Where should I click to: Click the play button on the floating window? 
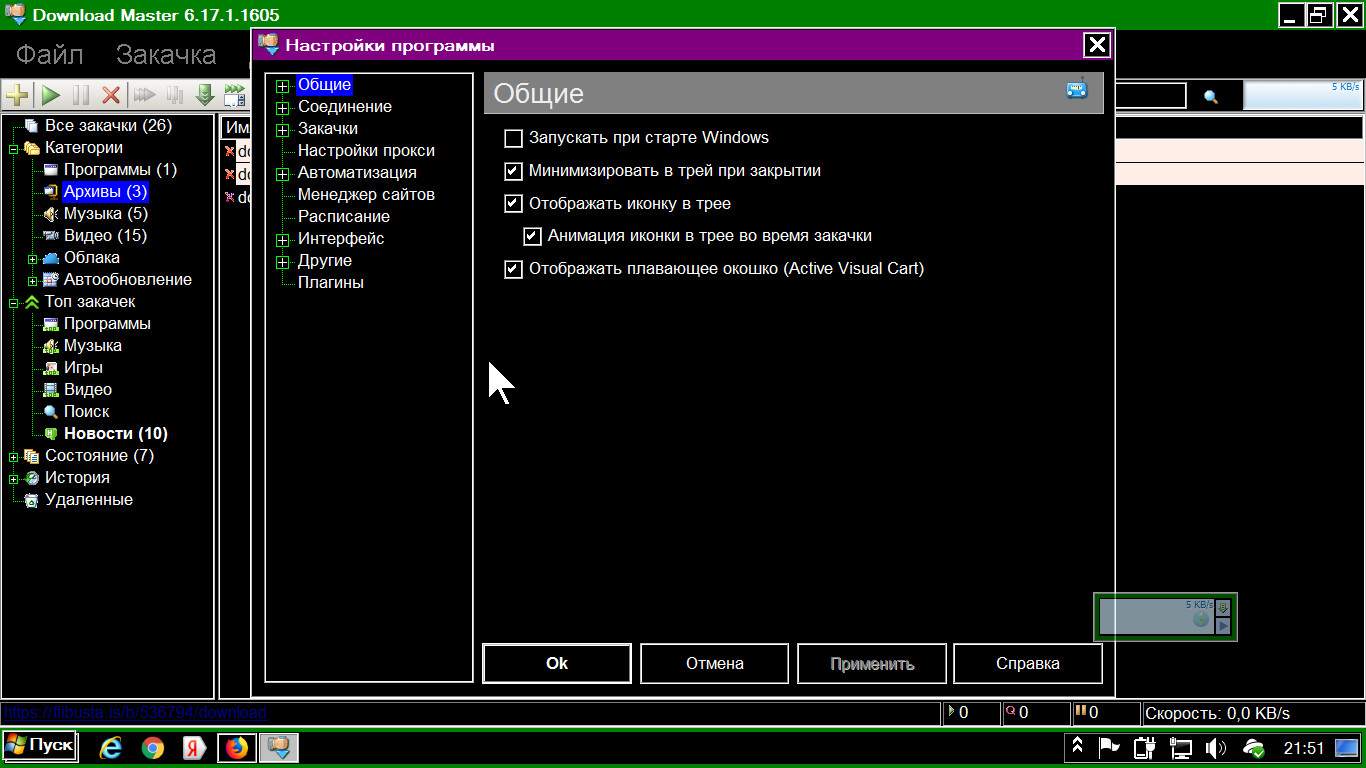tap(1222, 626)
